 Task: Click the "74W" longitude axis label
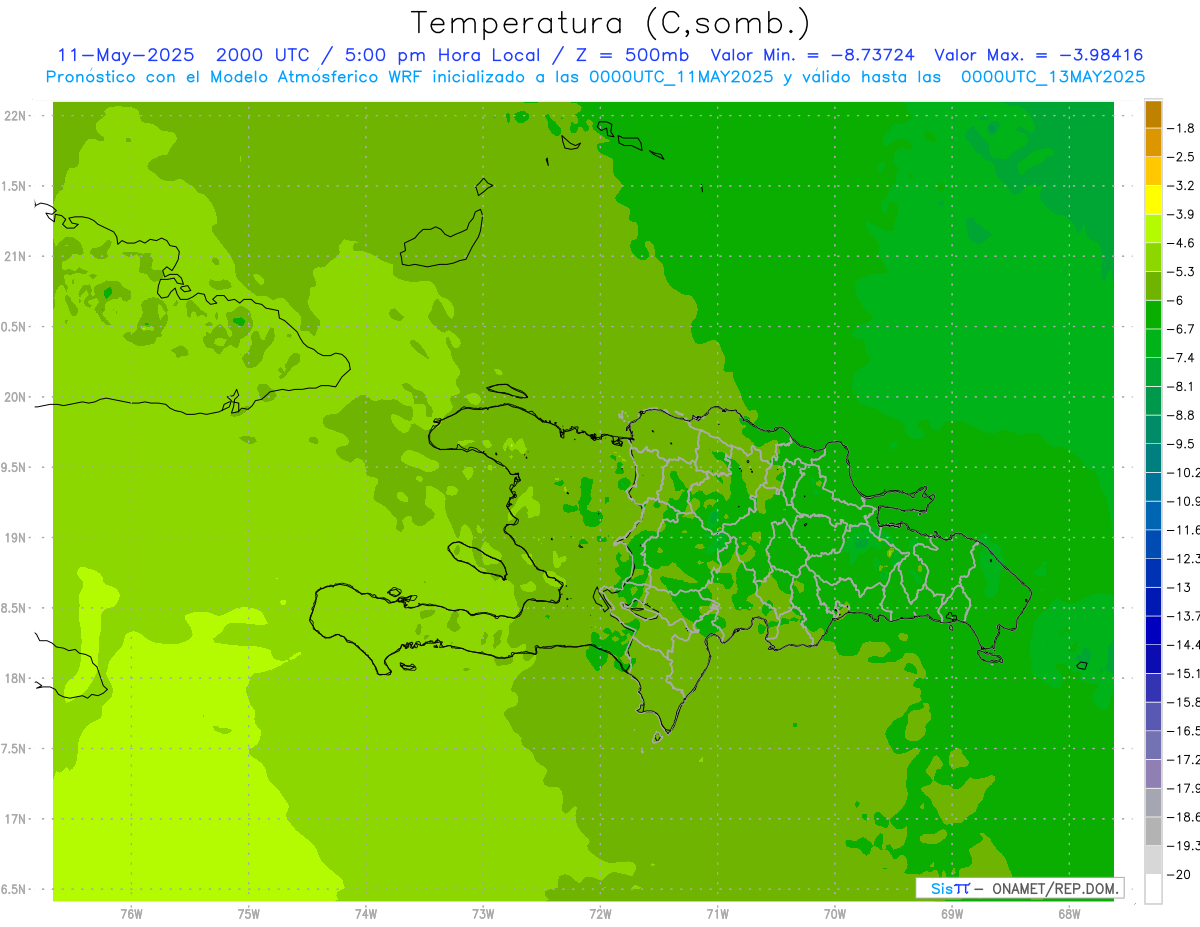pyautogui.click(x=365, y=914)
